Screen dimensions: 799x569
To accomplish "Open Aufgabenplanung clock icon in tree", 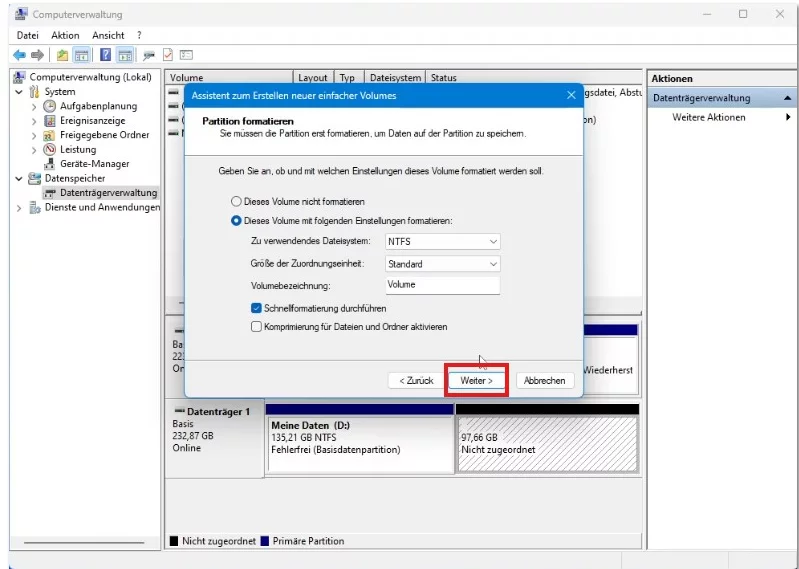I will pos(49,106).
